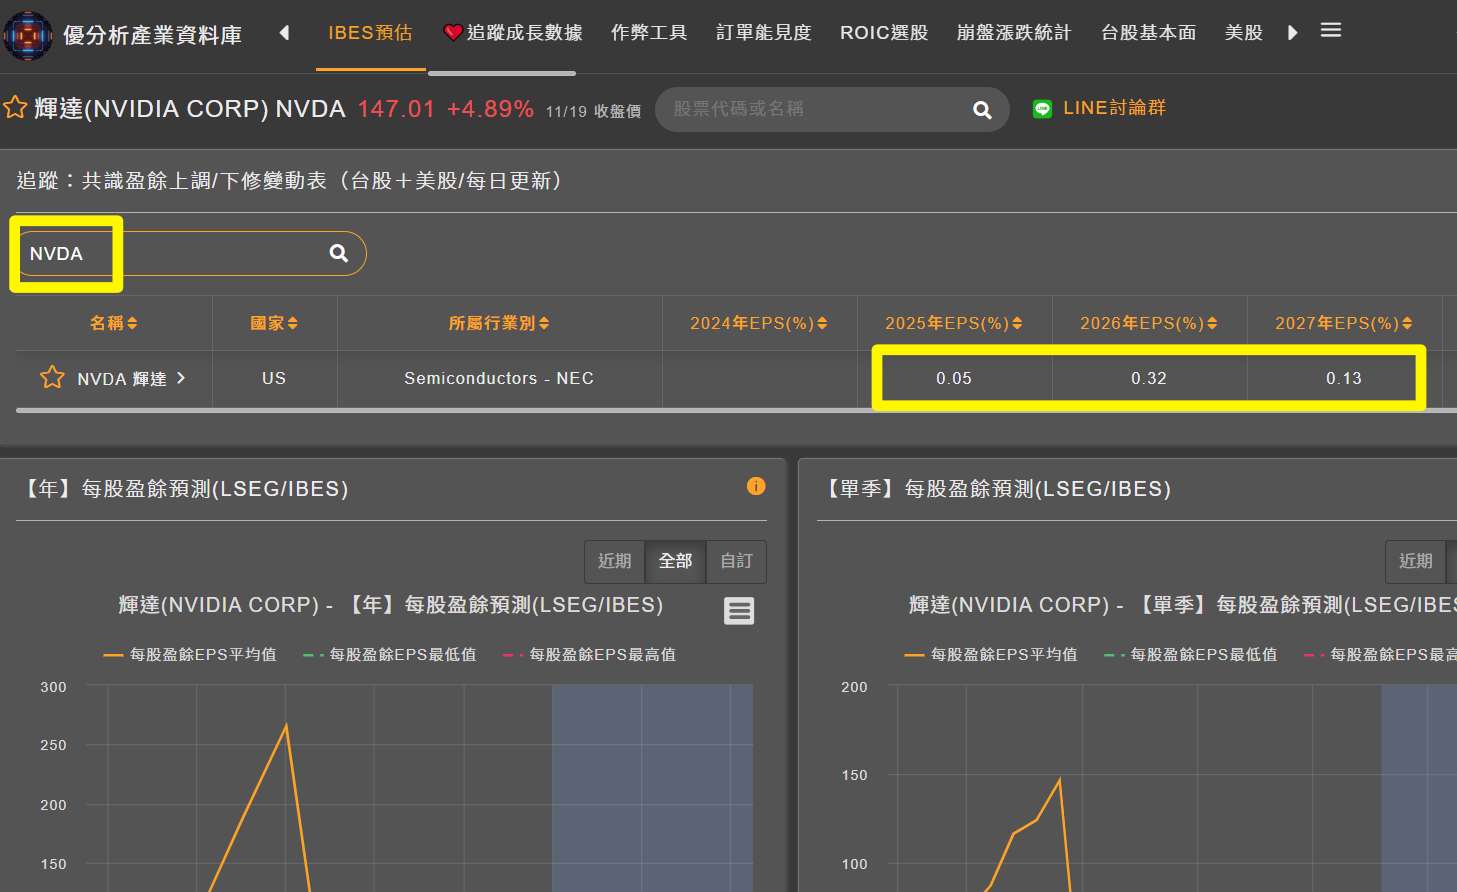Open the LINE討論群 link
The width and height of the screenshot is (1457, 892).
pos(1114,108)
